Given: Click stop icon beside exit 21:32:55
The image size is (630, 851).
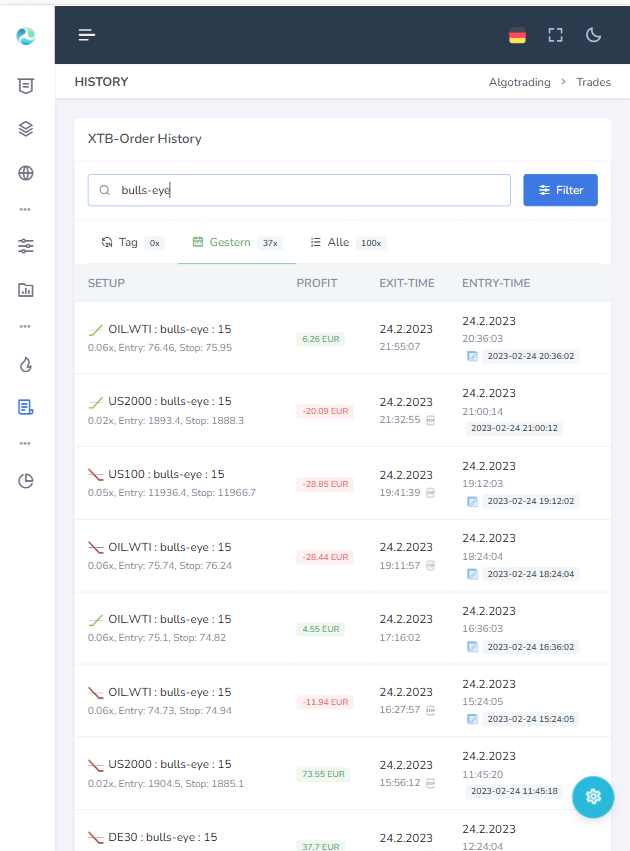Looking at the screenshot, I should coord(430,420).
